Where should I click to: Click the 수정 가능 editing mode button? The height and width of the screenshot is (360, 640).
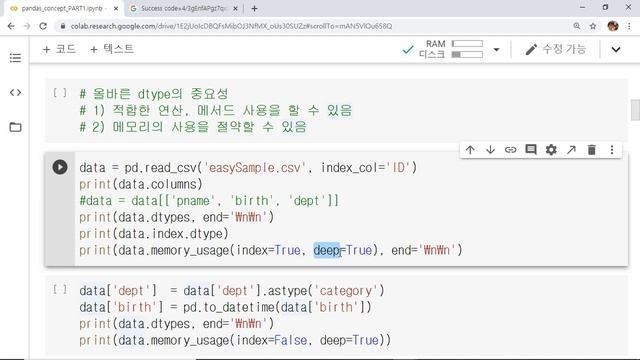click(556, 49)
